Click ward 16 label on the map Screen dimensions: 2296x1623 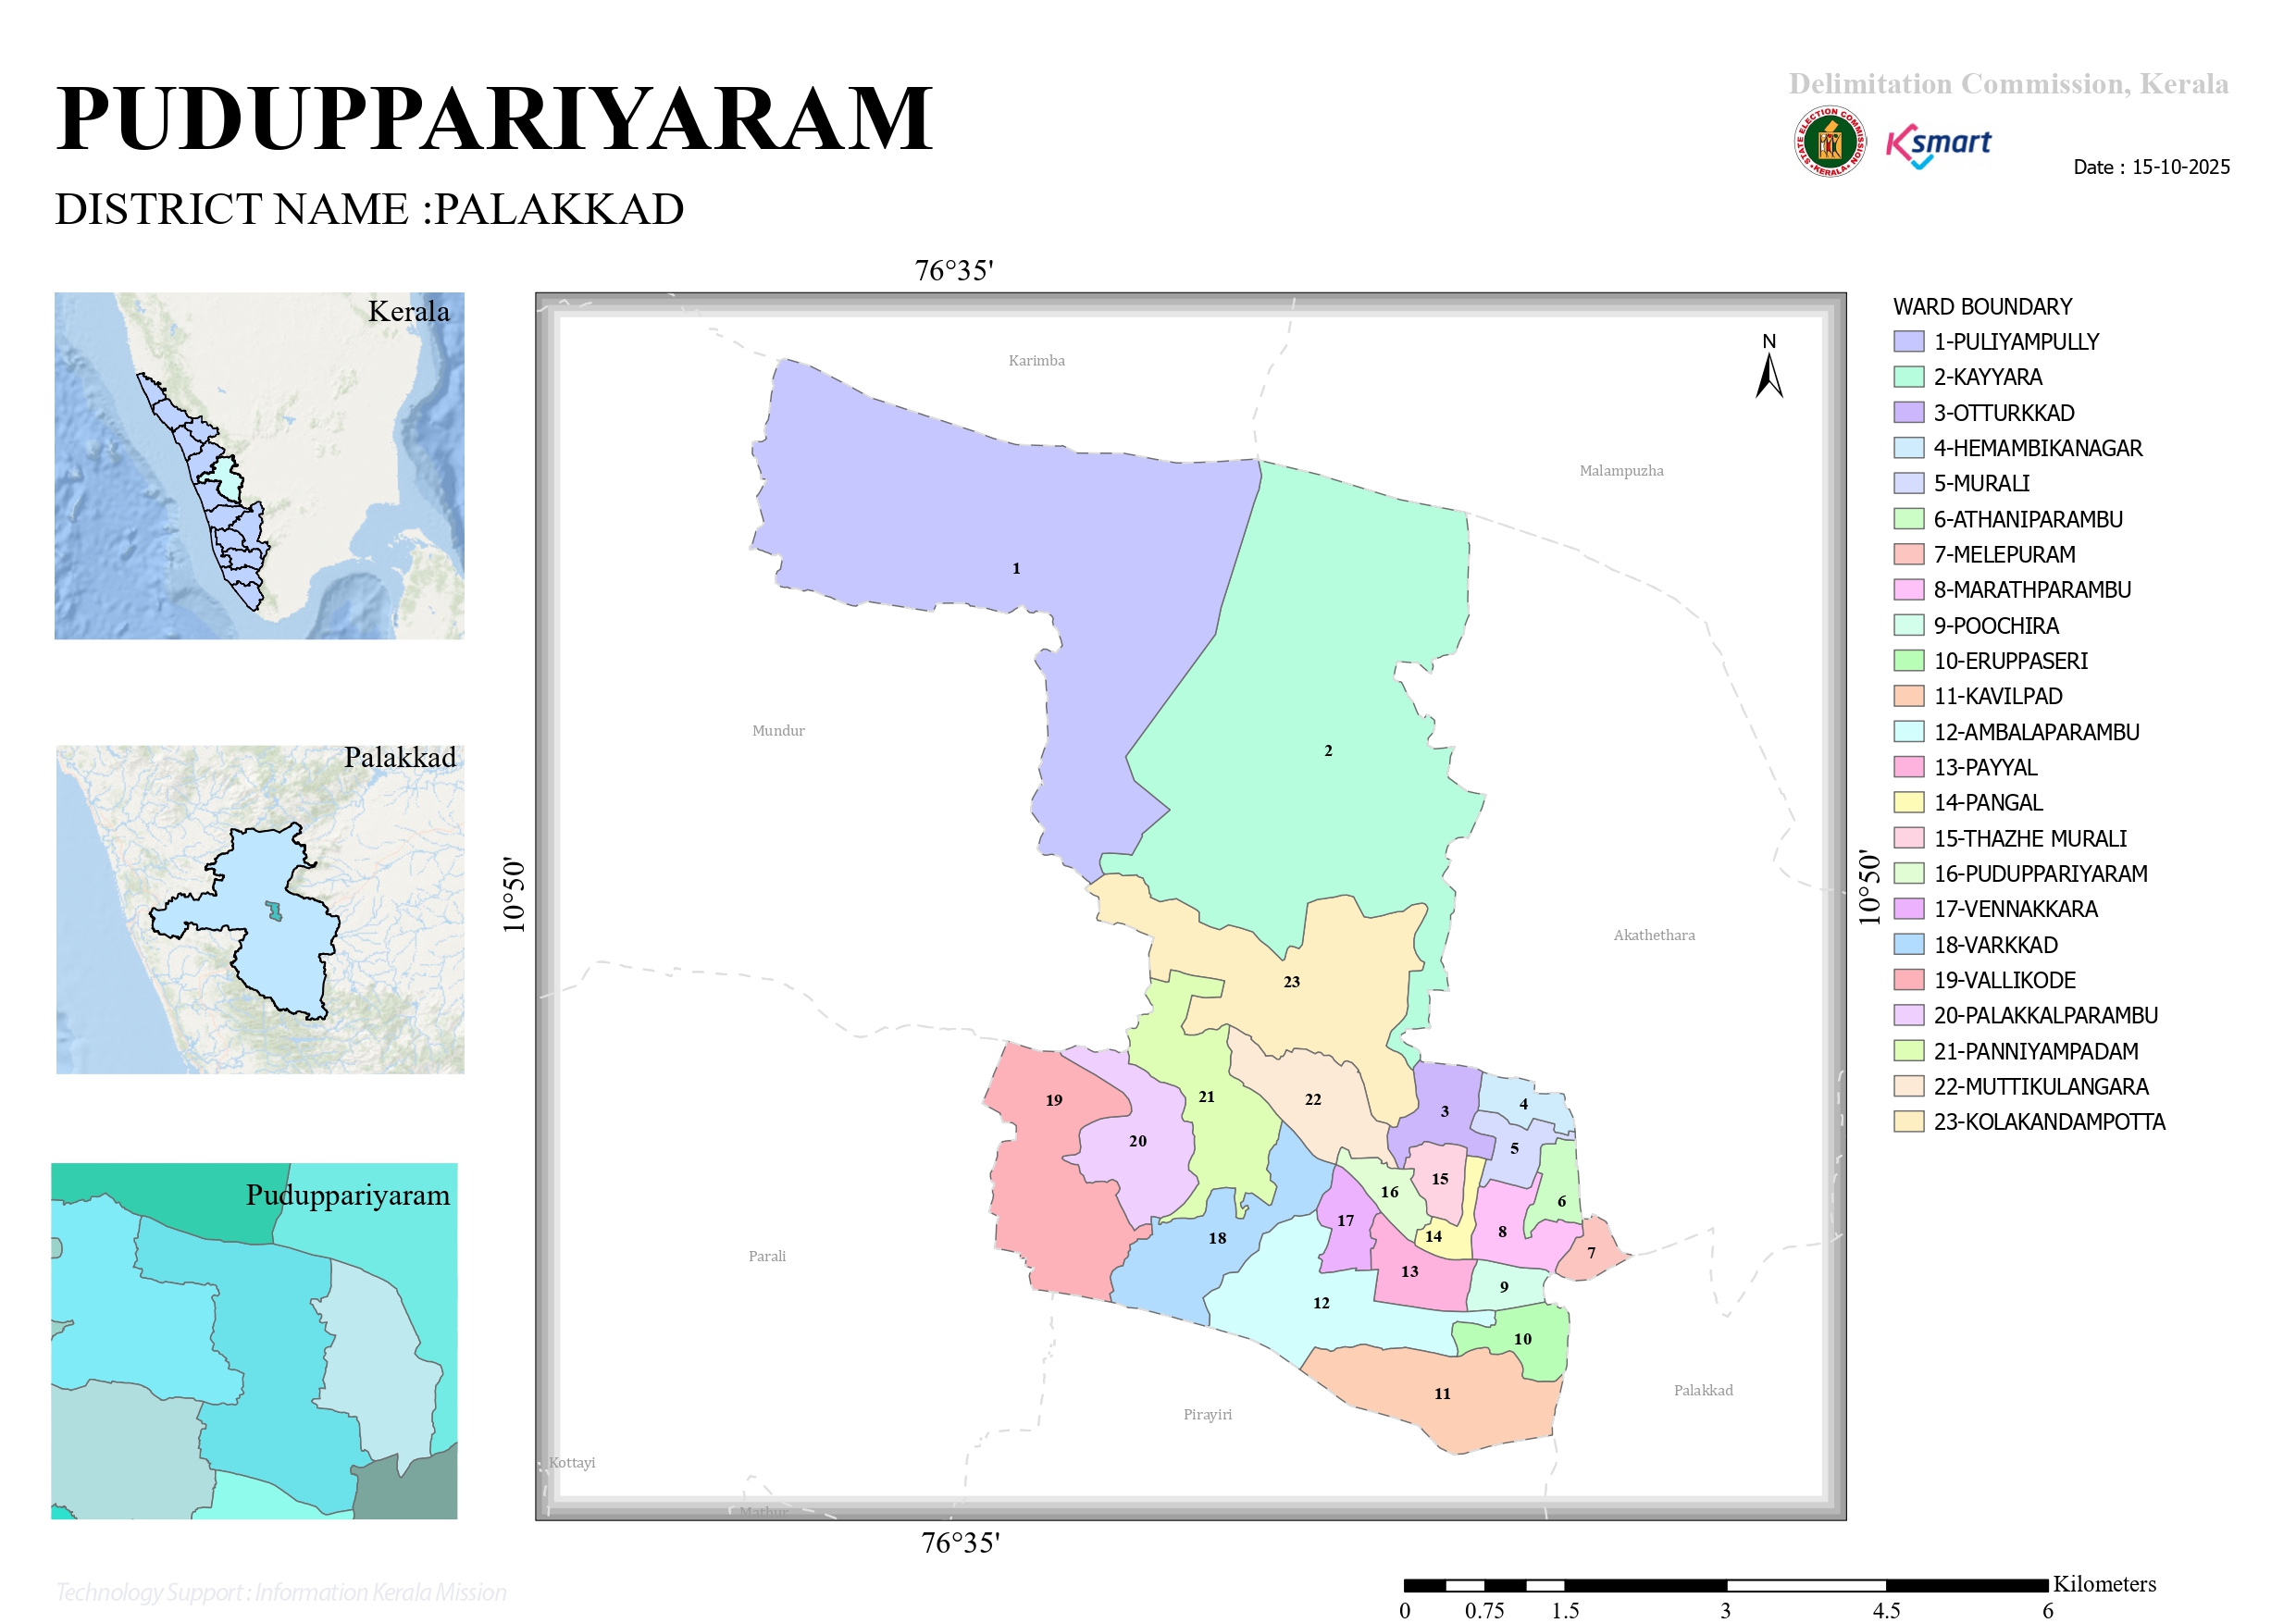[1389, 1192]
